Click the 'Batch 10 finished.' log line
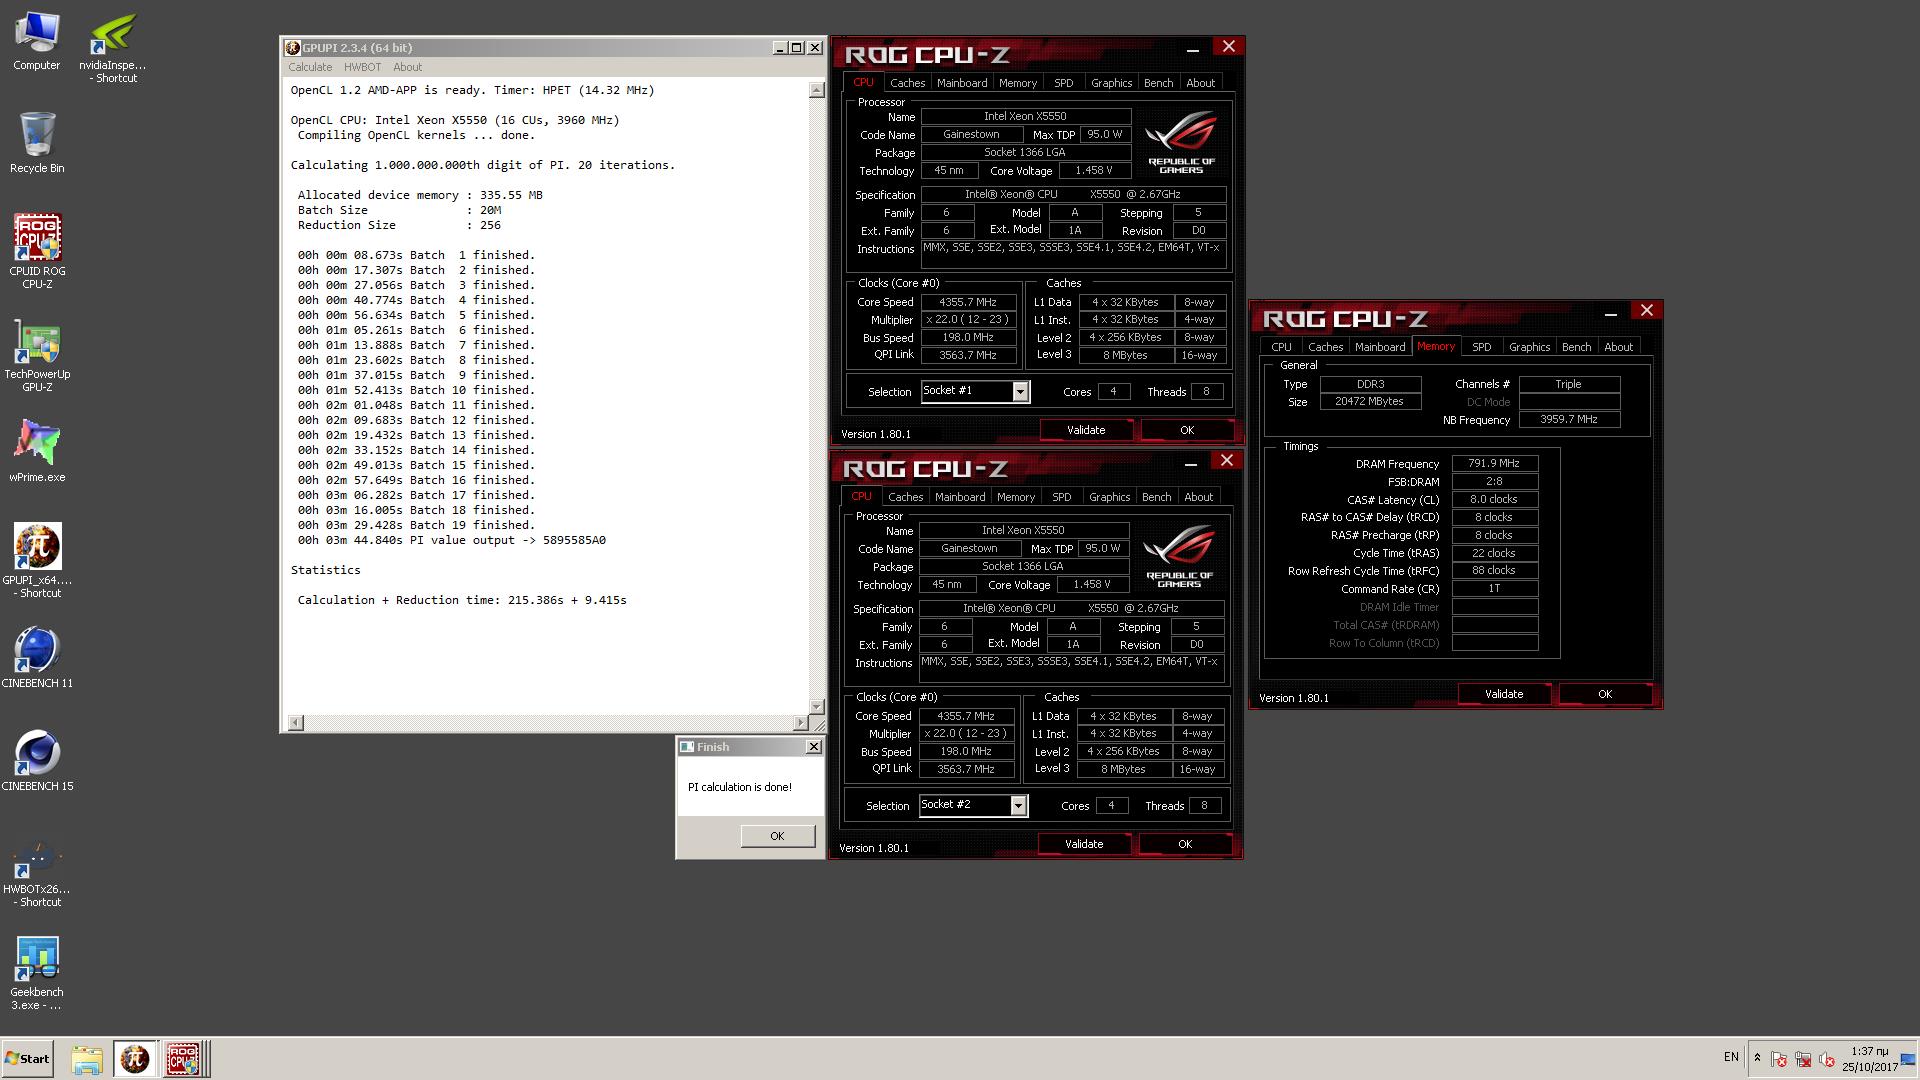 [416, 390]
